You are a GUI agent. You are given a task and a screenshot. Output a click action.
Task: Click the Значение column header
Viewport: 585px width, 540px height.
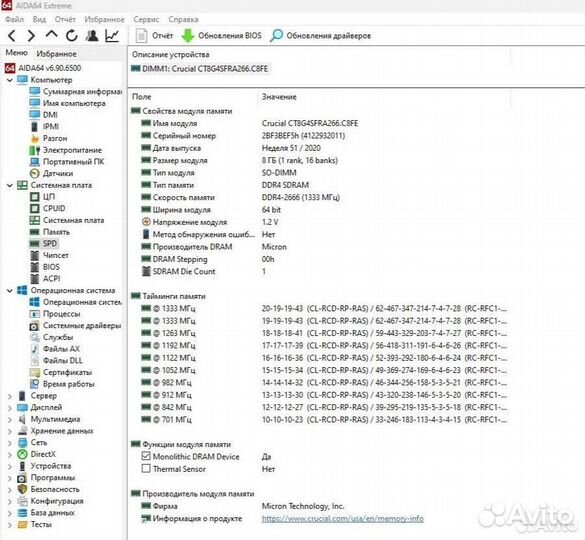[x=279, y=97]
